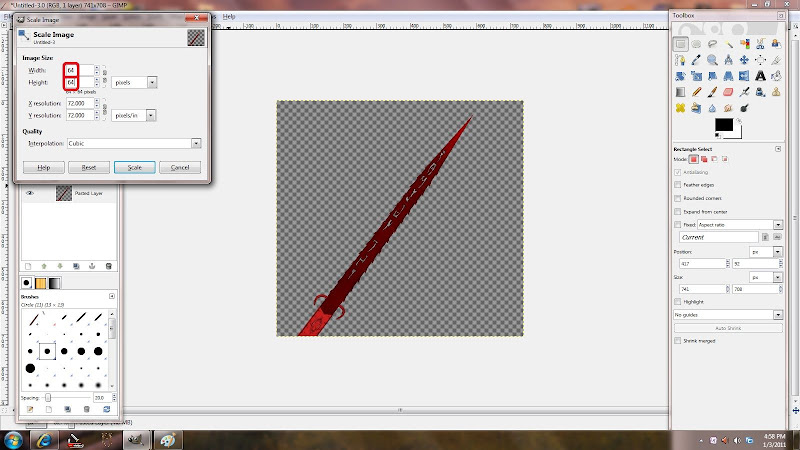
Task: Select the Rectangle Select tool in Toolbox
Action: pos(680,44)
